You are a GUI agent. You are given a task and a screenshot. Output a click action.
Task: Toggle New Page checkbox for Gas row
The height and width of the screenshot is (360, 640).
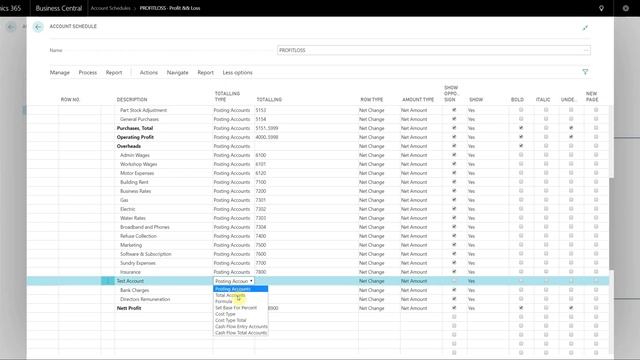click(596, 200)
